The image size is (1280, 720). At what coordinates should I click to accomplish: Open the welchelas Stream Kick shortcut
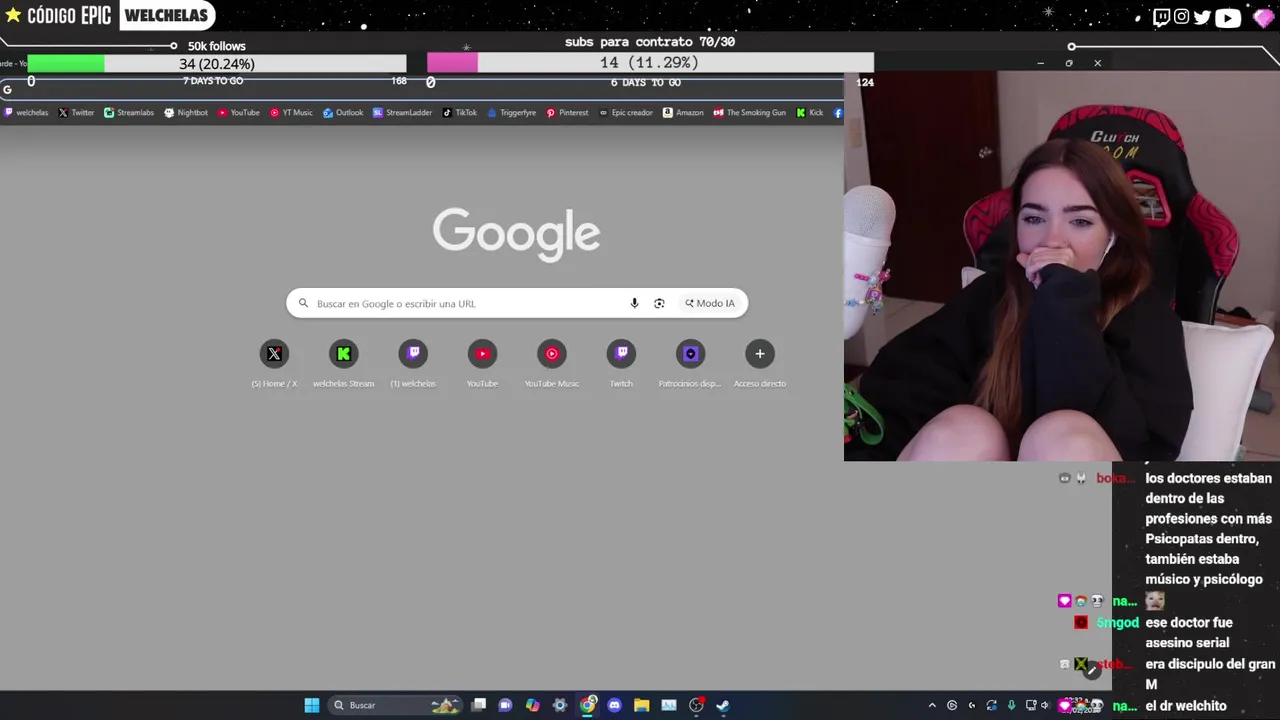click(x=343, y=363)
